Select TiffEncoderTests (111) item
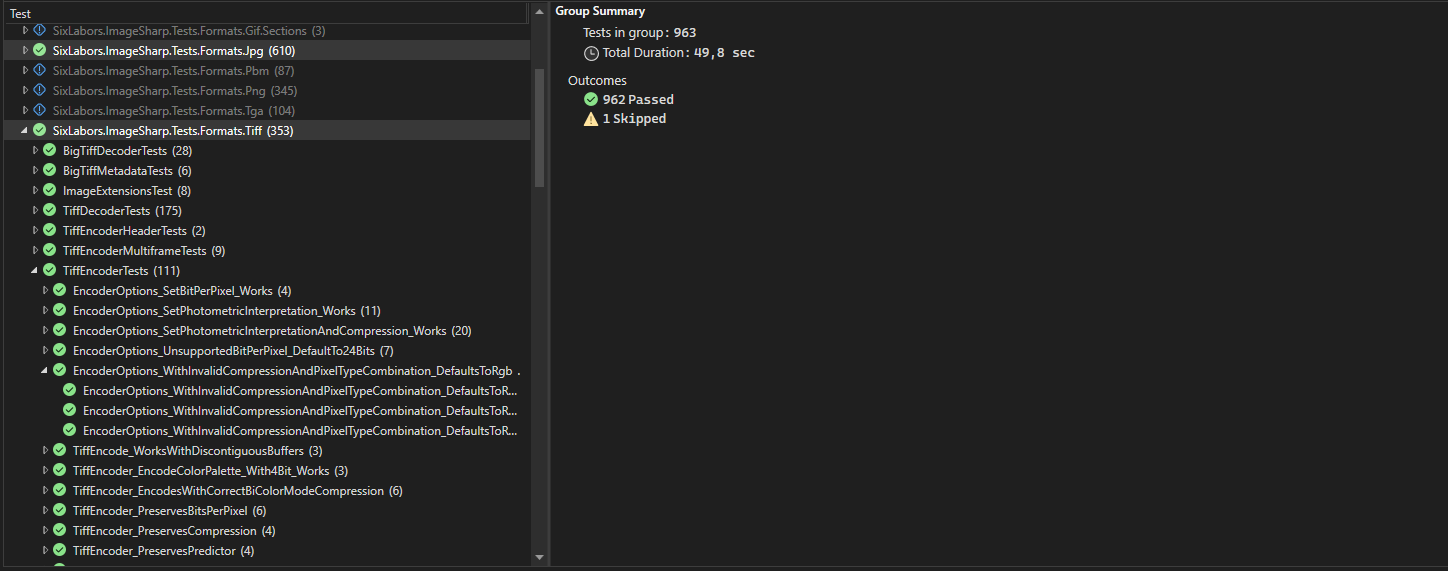The height and width of the screenshot is (571, 1448). [x=121, y=270]
